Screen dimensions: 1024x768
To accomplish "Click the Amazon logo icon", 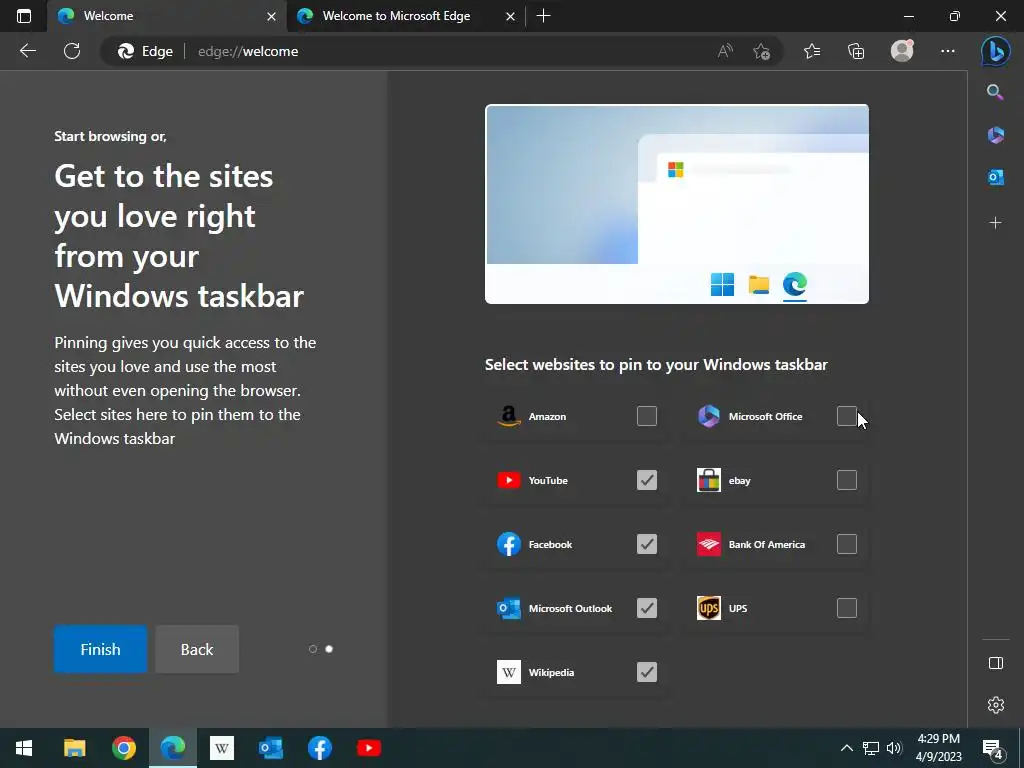I will [509, 416].
